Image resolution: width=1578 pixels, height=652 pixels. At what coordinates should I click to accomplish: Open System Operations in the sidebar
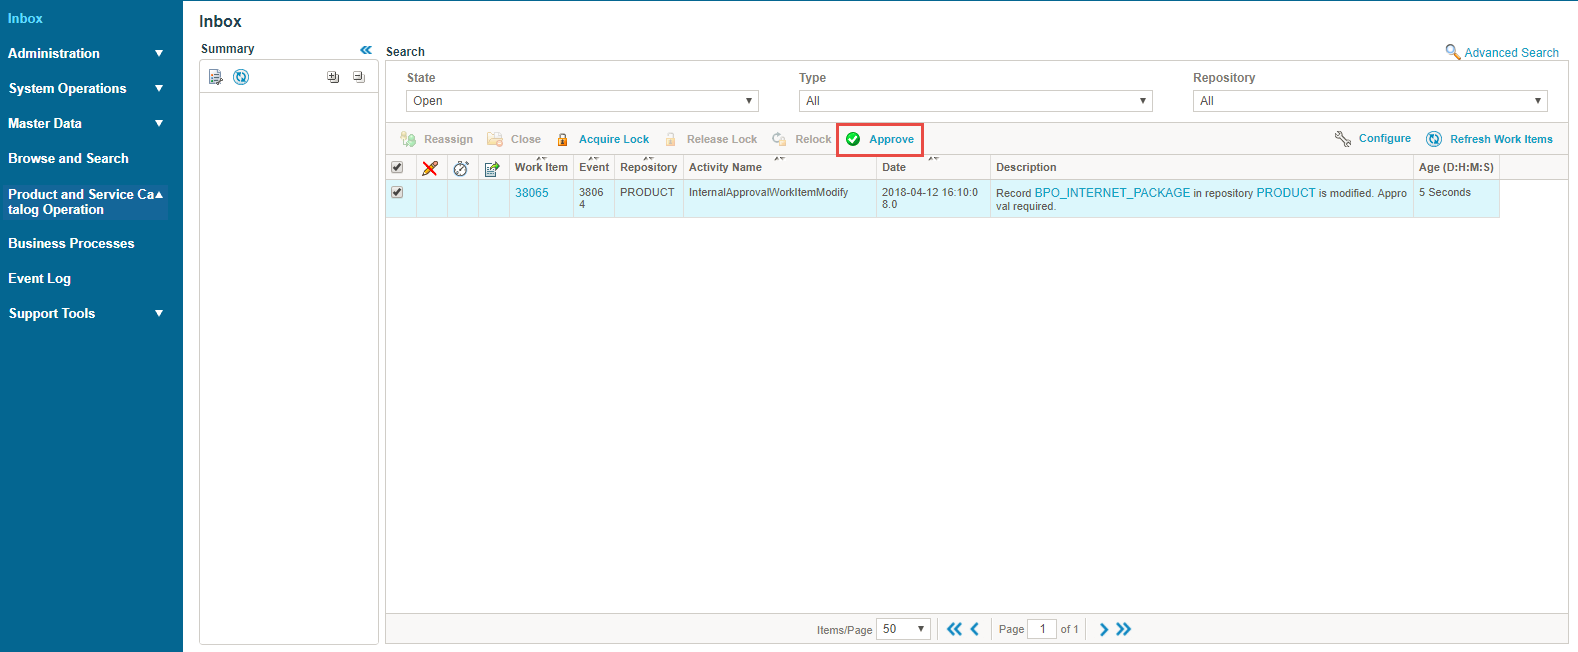[x=68, y=88]
